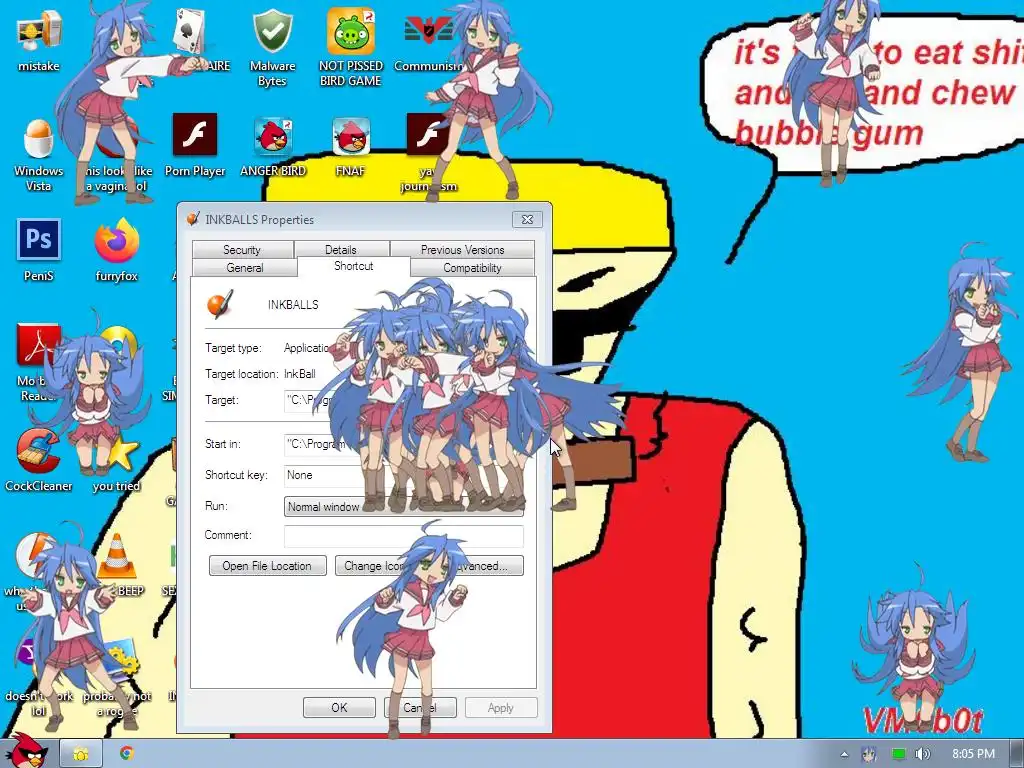The width and height of the screenshot is (1024, 768).
Task: Switch to the Details tab
Action: [341, 249]
